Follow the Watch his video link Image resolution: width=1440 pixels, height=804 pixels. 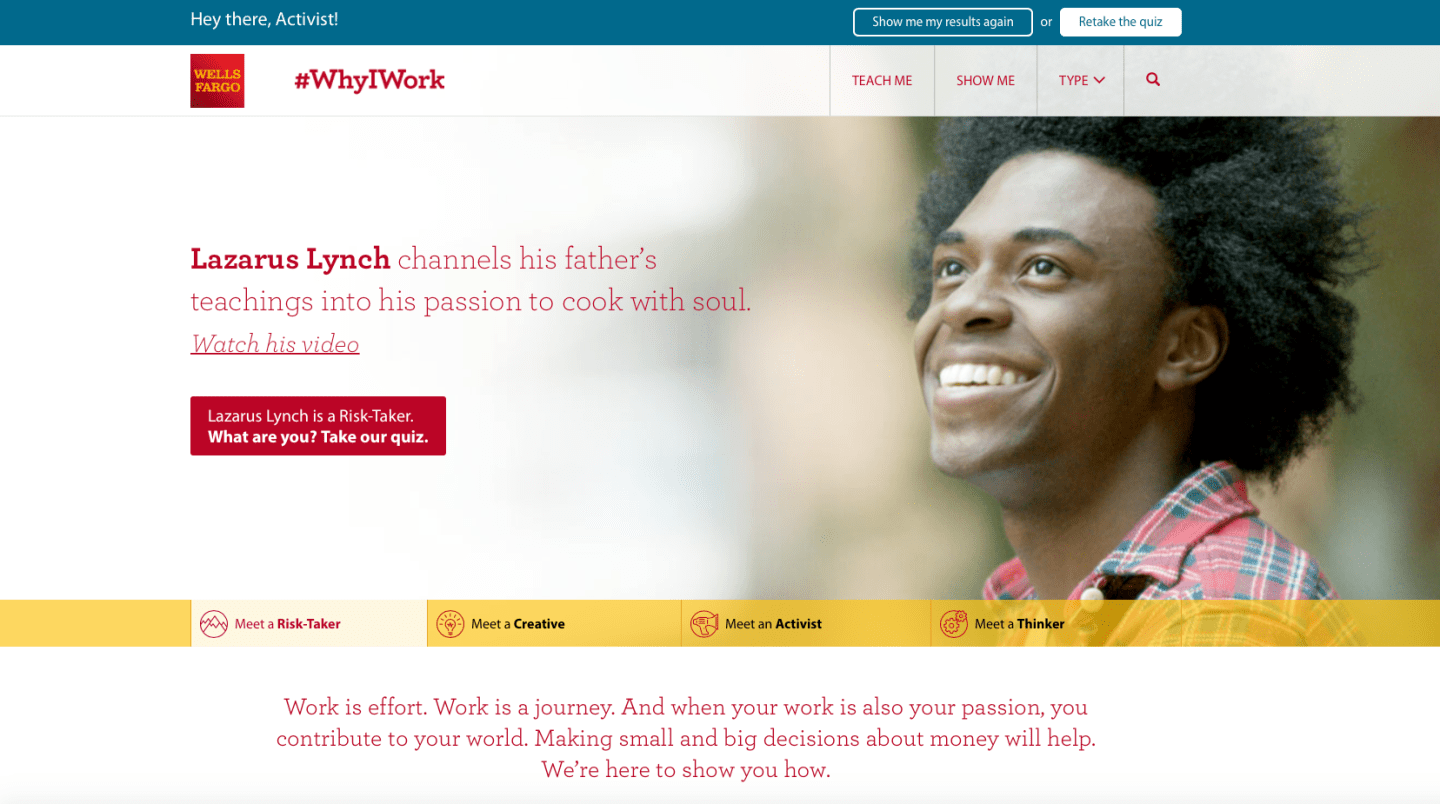click(275, 344)
